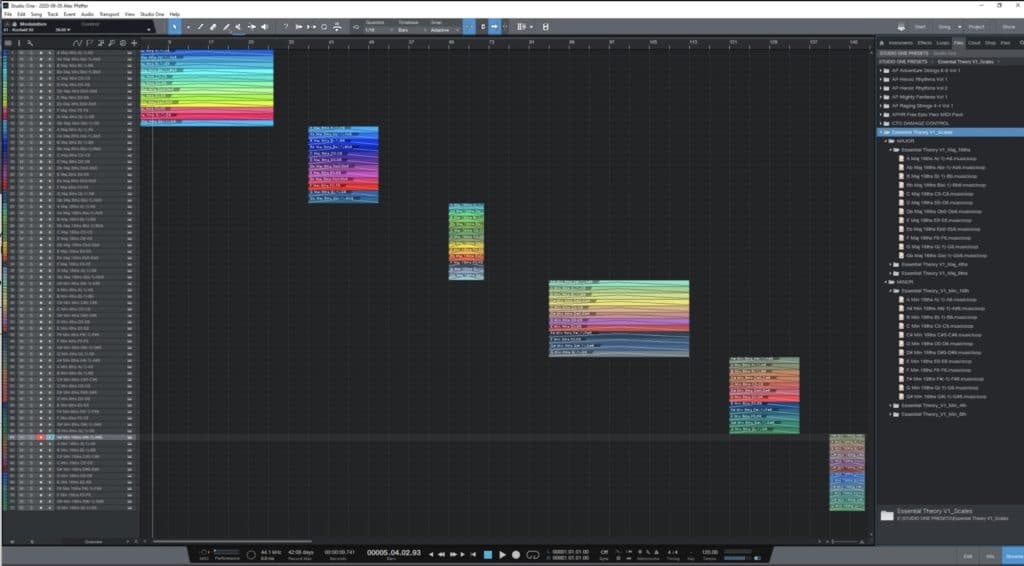Click the browser settings gear icon
Viewport: 1024px width, 566px height.
(1021, 43)
